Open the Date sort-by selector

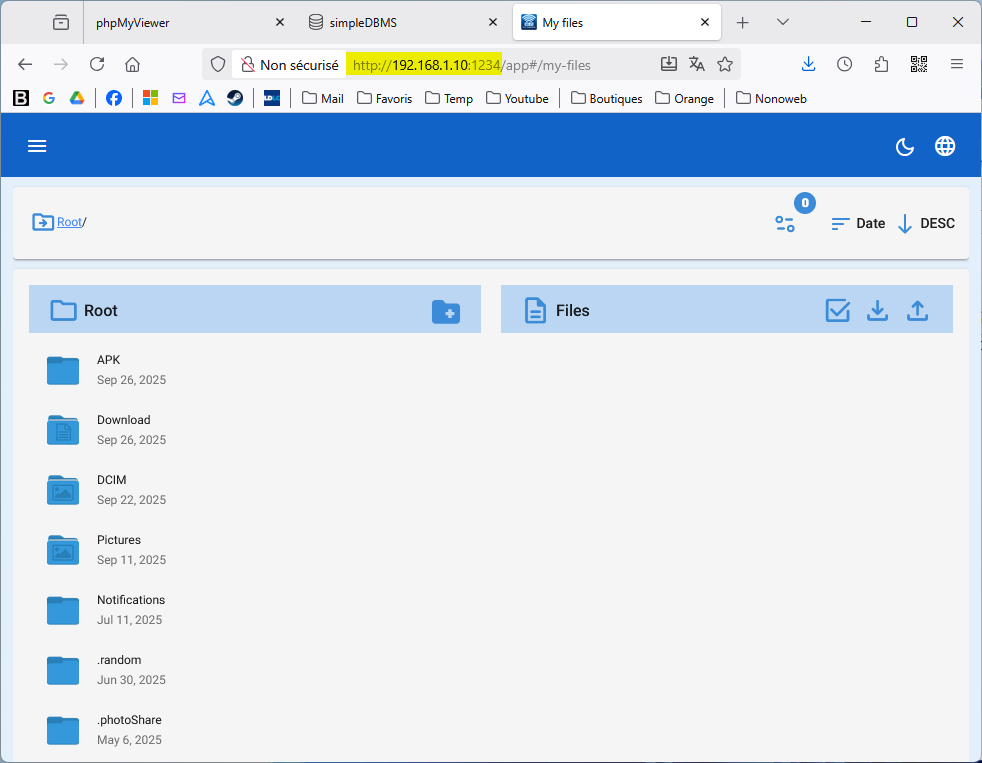click(x=858, y=224)
